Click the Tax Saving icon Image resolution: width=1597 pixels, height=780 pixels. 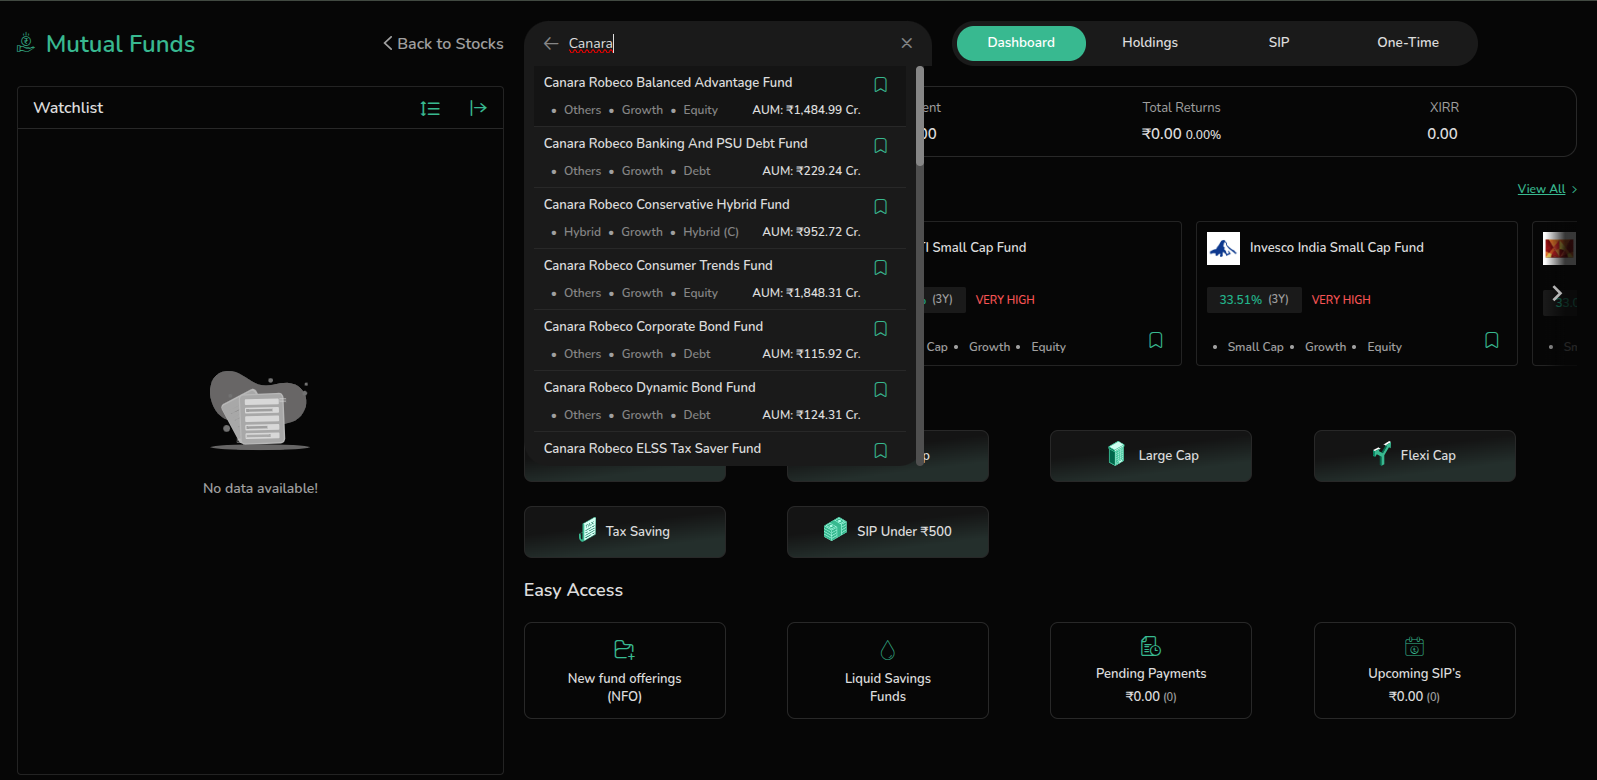(x=588, y=531)
